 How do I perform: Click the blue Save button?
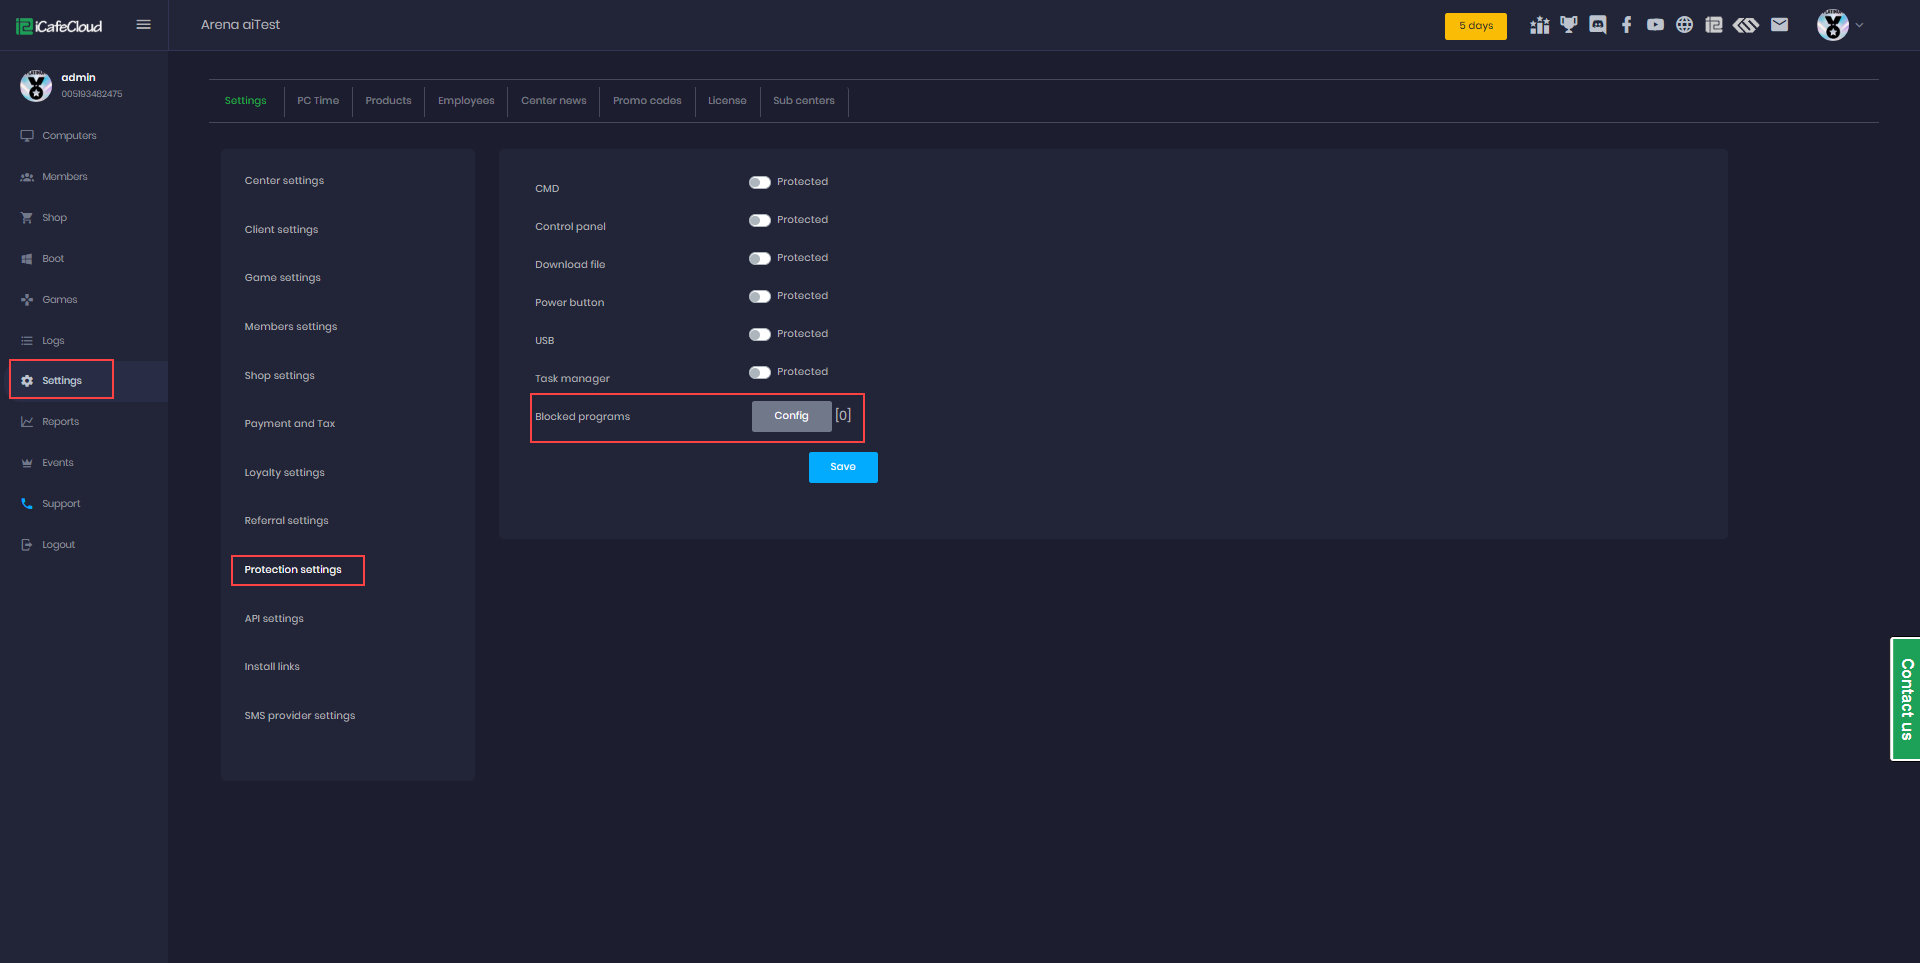click(843, 467)
